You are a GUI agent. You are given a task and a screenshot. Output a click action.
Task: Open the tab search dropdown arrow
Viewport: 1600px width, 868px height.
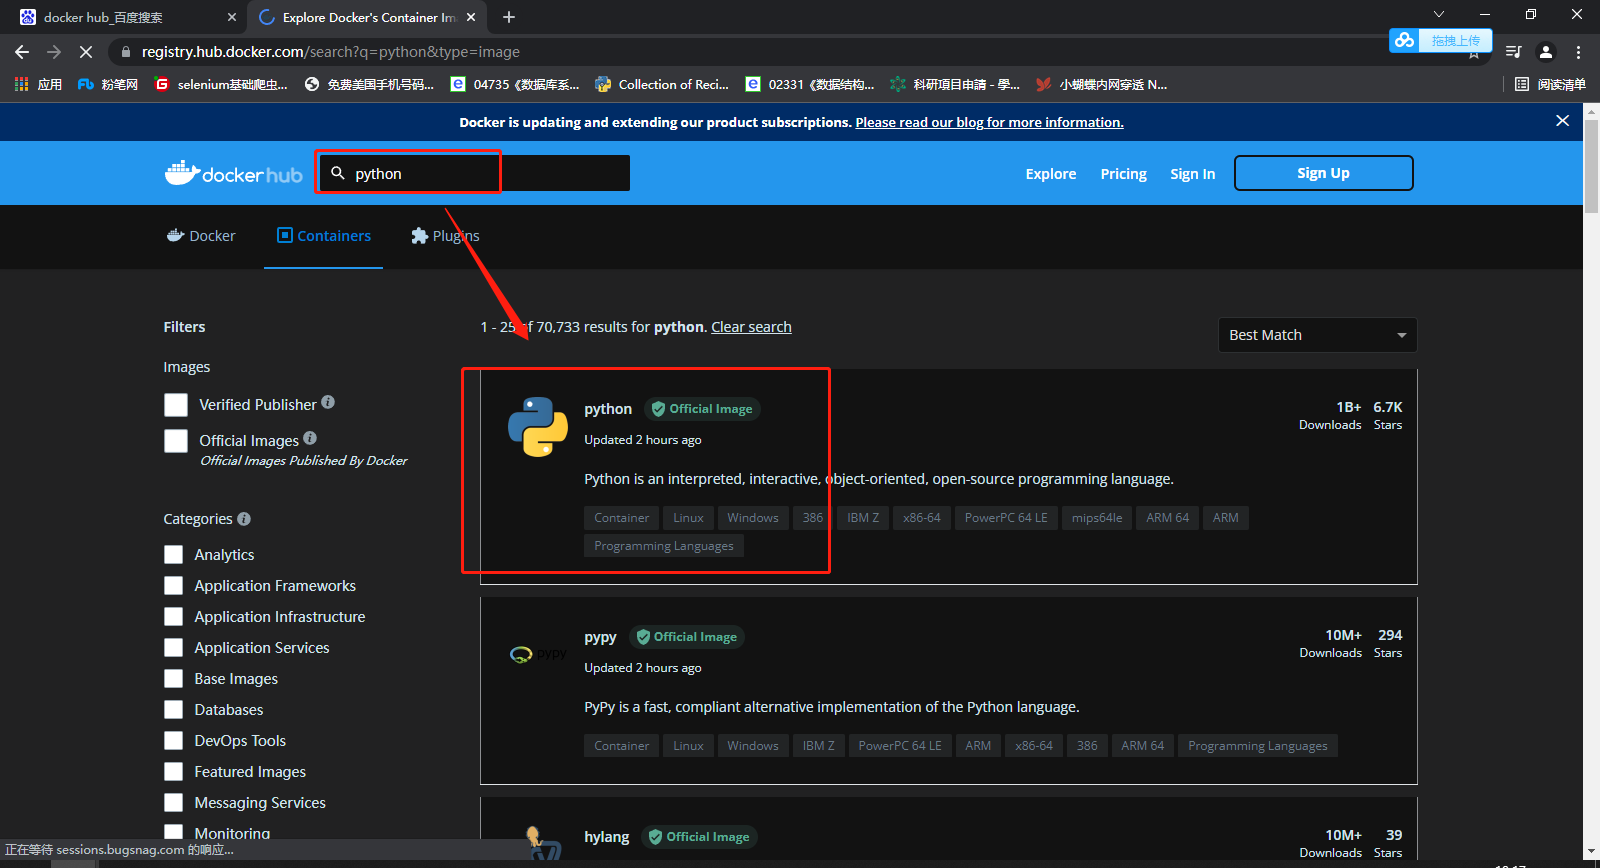pyautogui.click(x=1439, y=14)
